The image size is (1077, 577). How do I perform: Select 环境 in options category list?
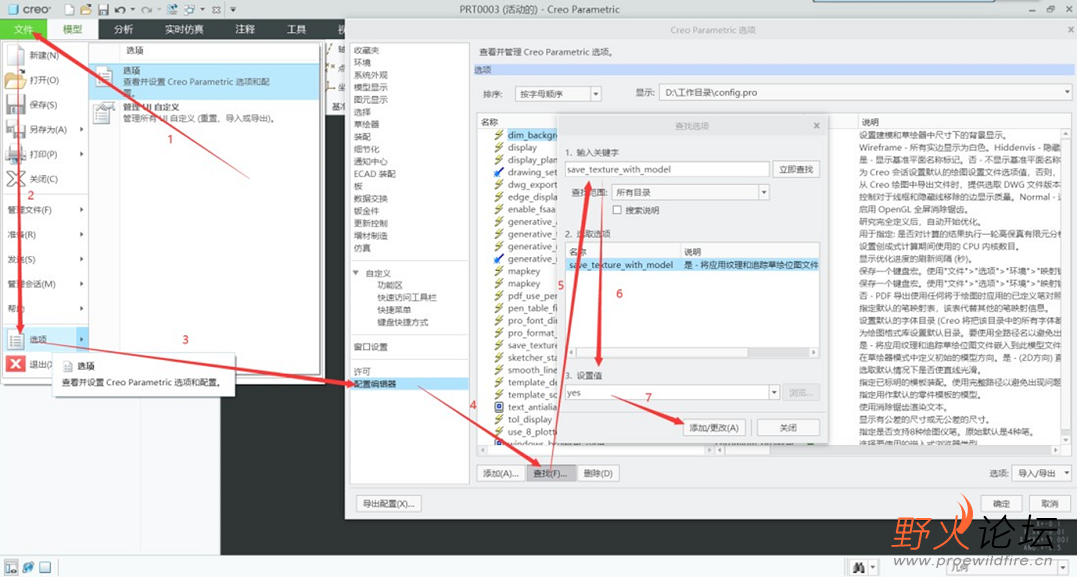tap(362, 63)
